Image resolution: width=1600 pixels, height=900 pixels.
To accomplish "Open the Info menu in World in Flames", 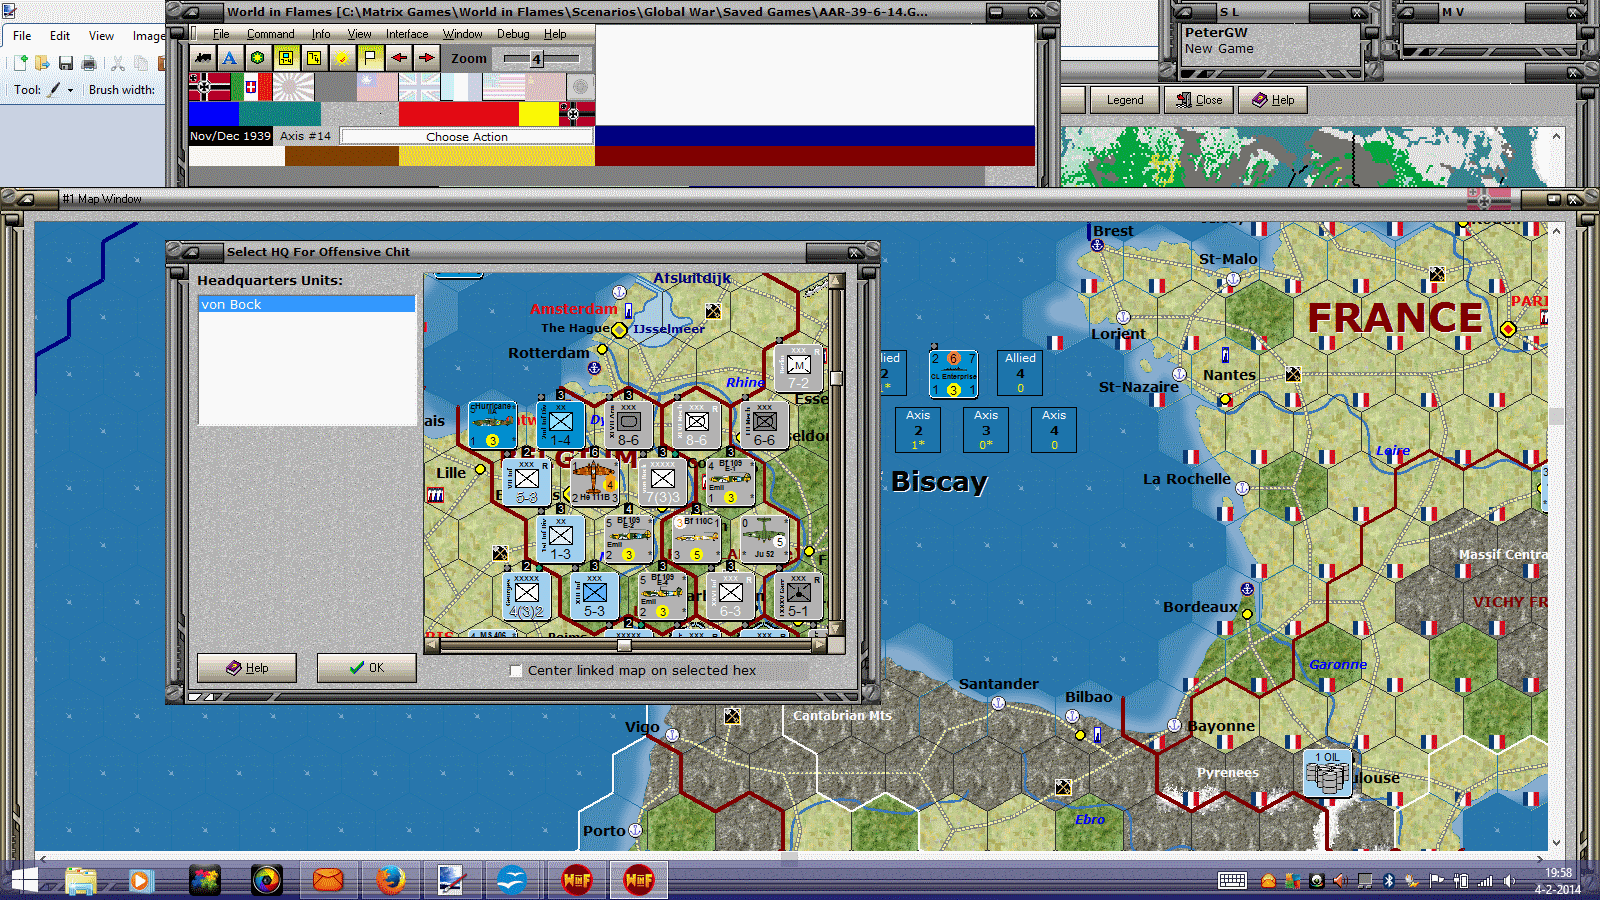I will pyautogui.click(x=320, y=34).
